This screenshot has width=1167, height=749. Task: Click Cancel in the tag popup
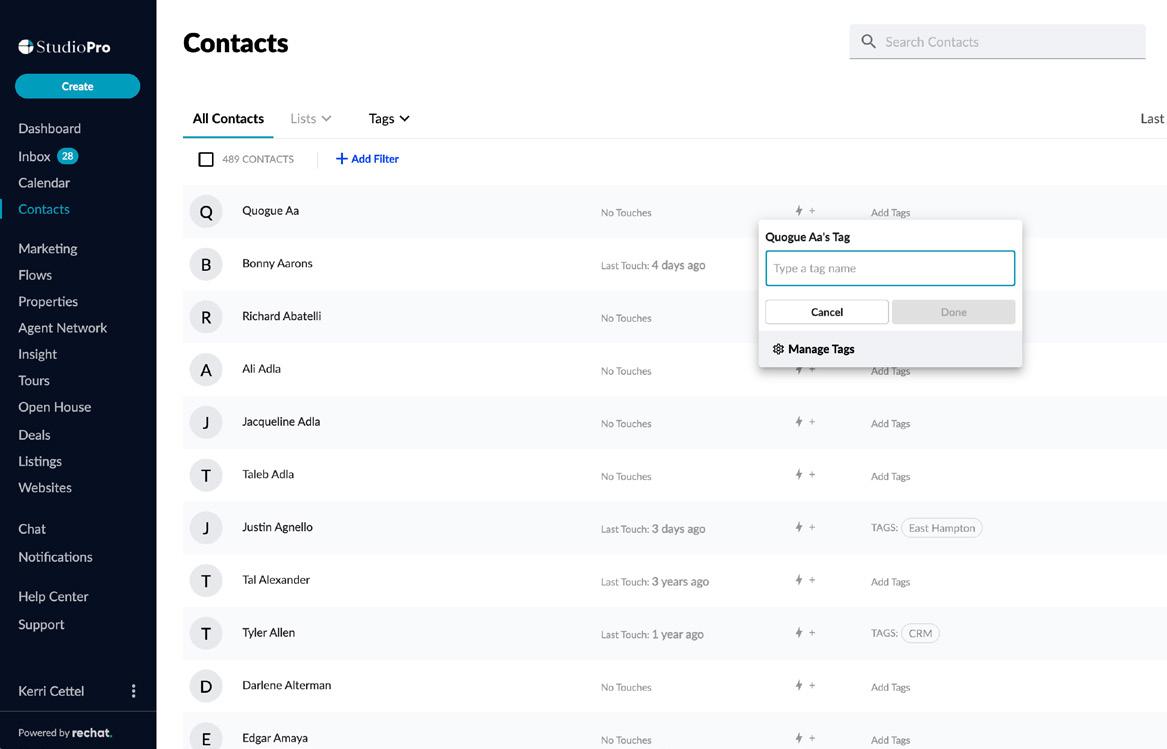826,312
